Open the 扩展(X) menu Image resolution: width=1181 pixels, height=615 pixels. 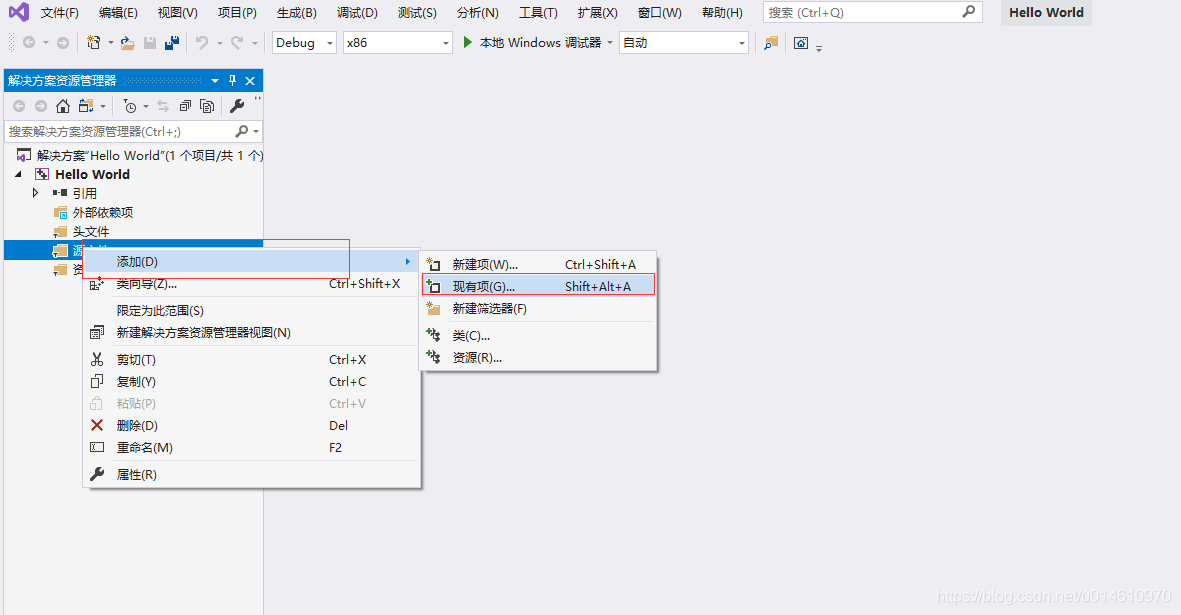click(x=597, y=13)
